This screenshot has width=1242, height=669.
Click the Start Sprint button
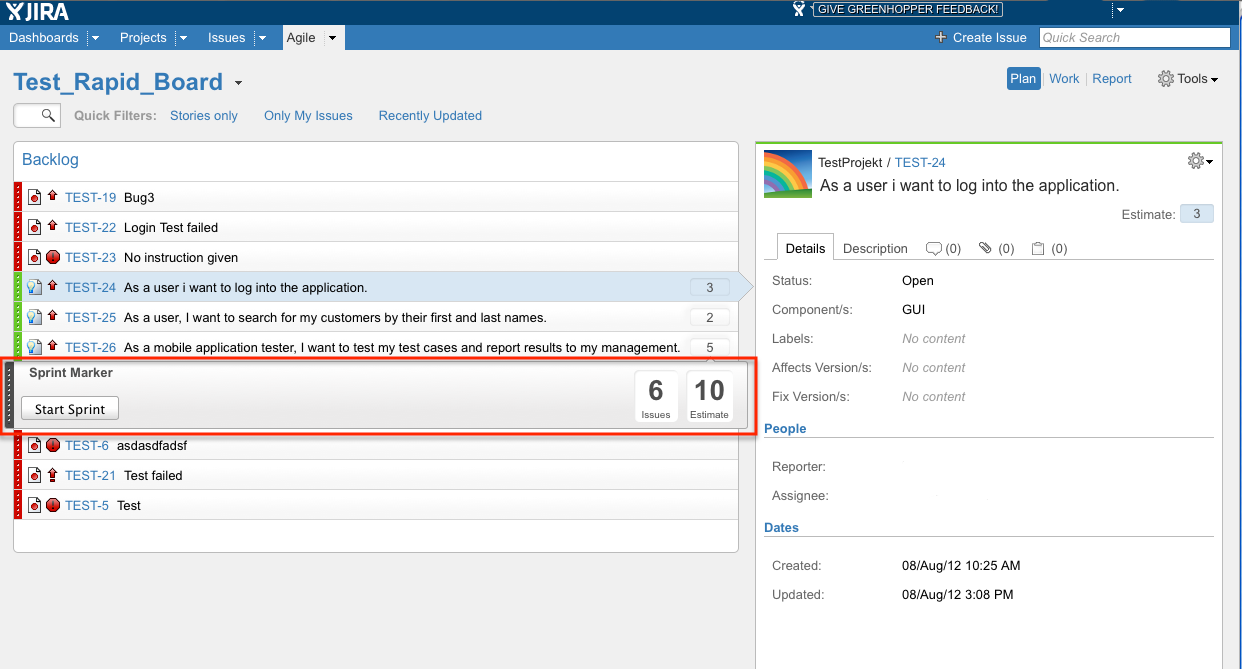[70, 409]
